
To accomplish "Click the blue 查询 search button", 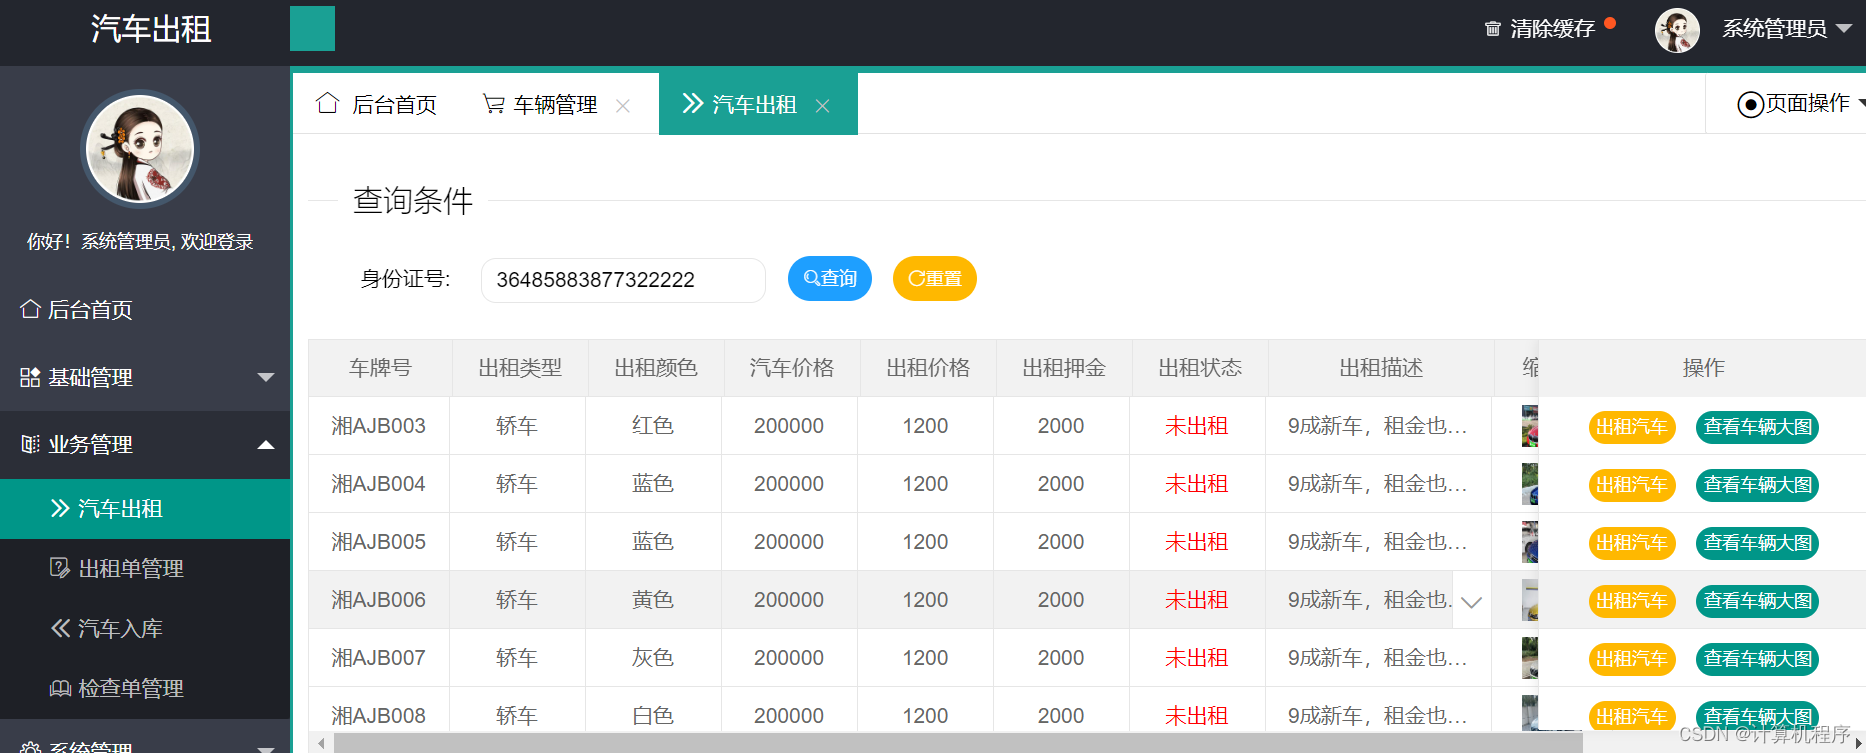I will 830,278.
